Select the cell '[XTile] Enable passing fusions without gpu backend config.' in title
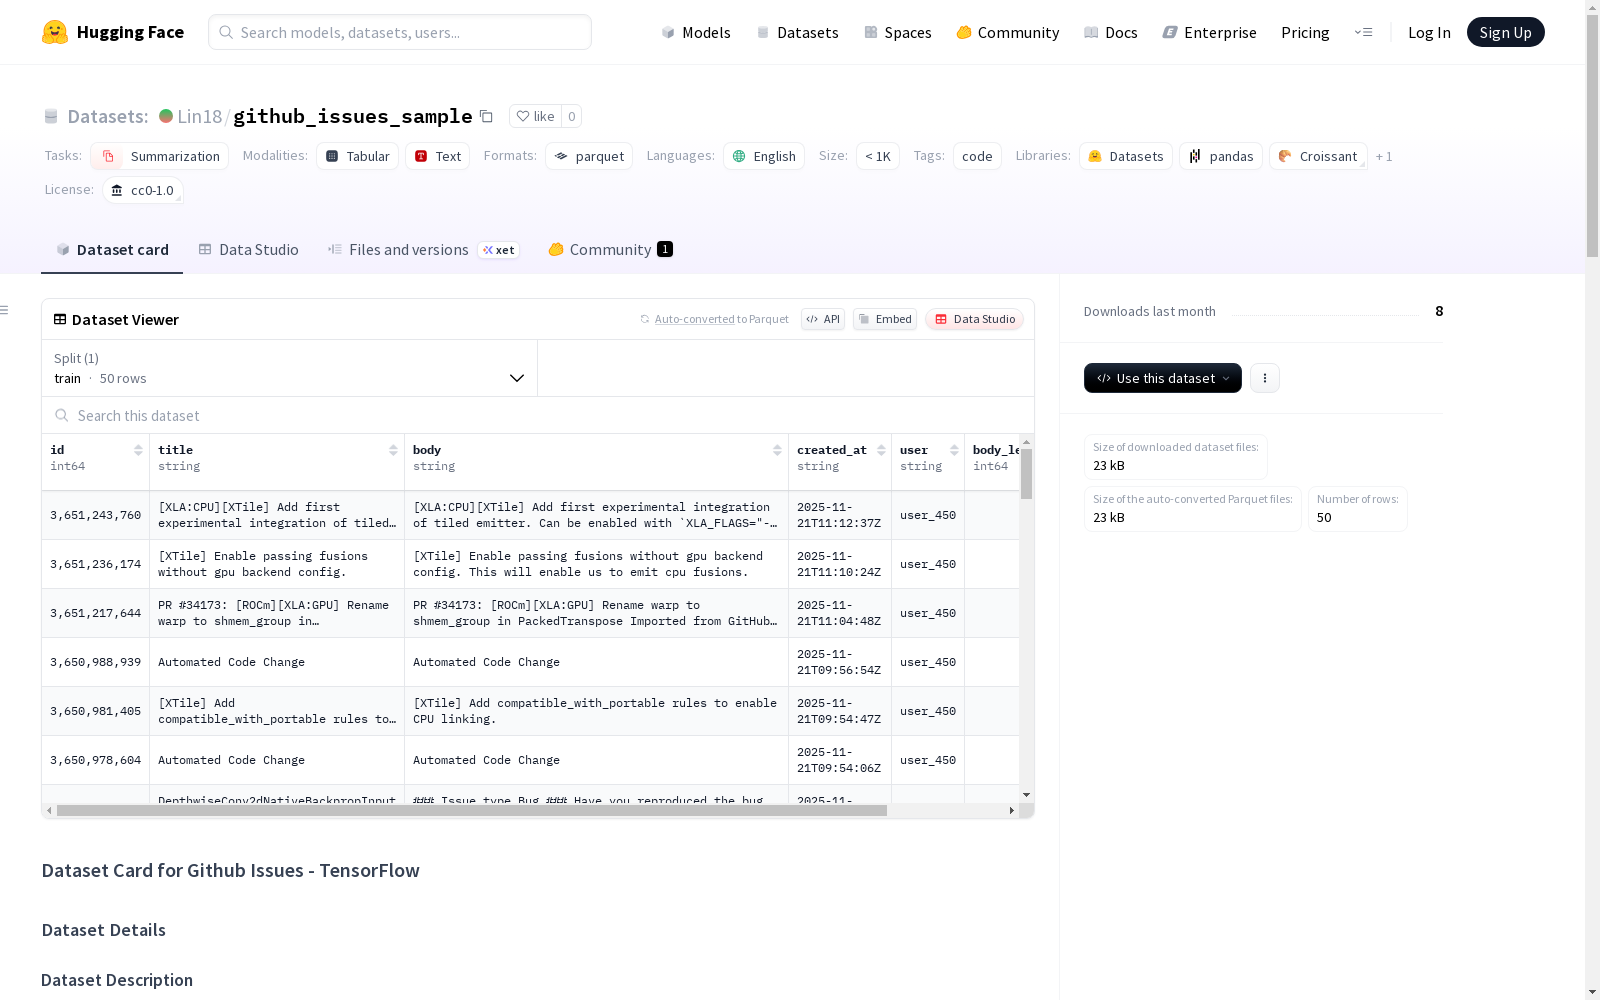Screen dimensions: 1600x1000 click(x=277, y=564)
